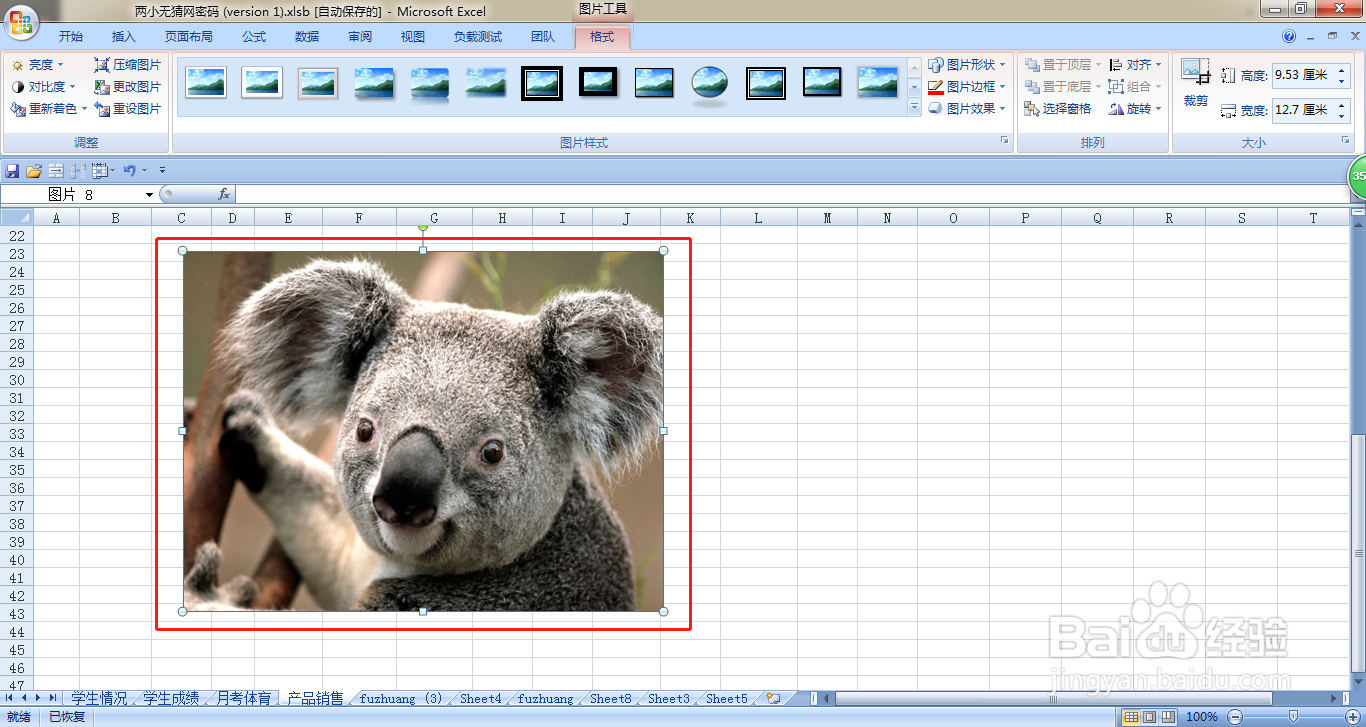This screenshot has width=1366, height=727.
Task: Click the Select All corner box
Action: [17, 218]
